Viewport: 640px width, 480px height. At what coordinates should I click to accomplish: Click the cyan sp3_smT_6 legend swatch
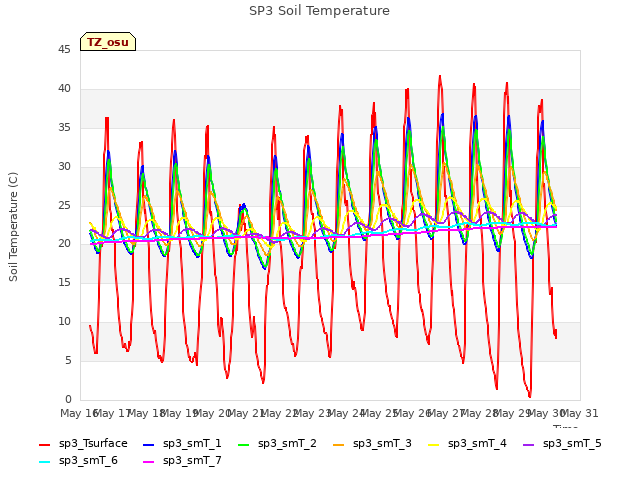pyautogui.click(x=44, y=462)
